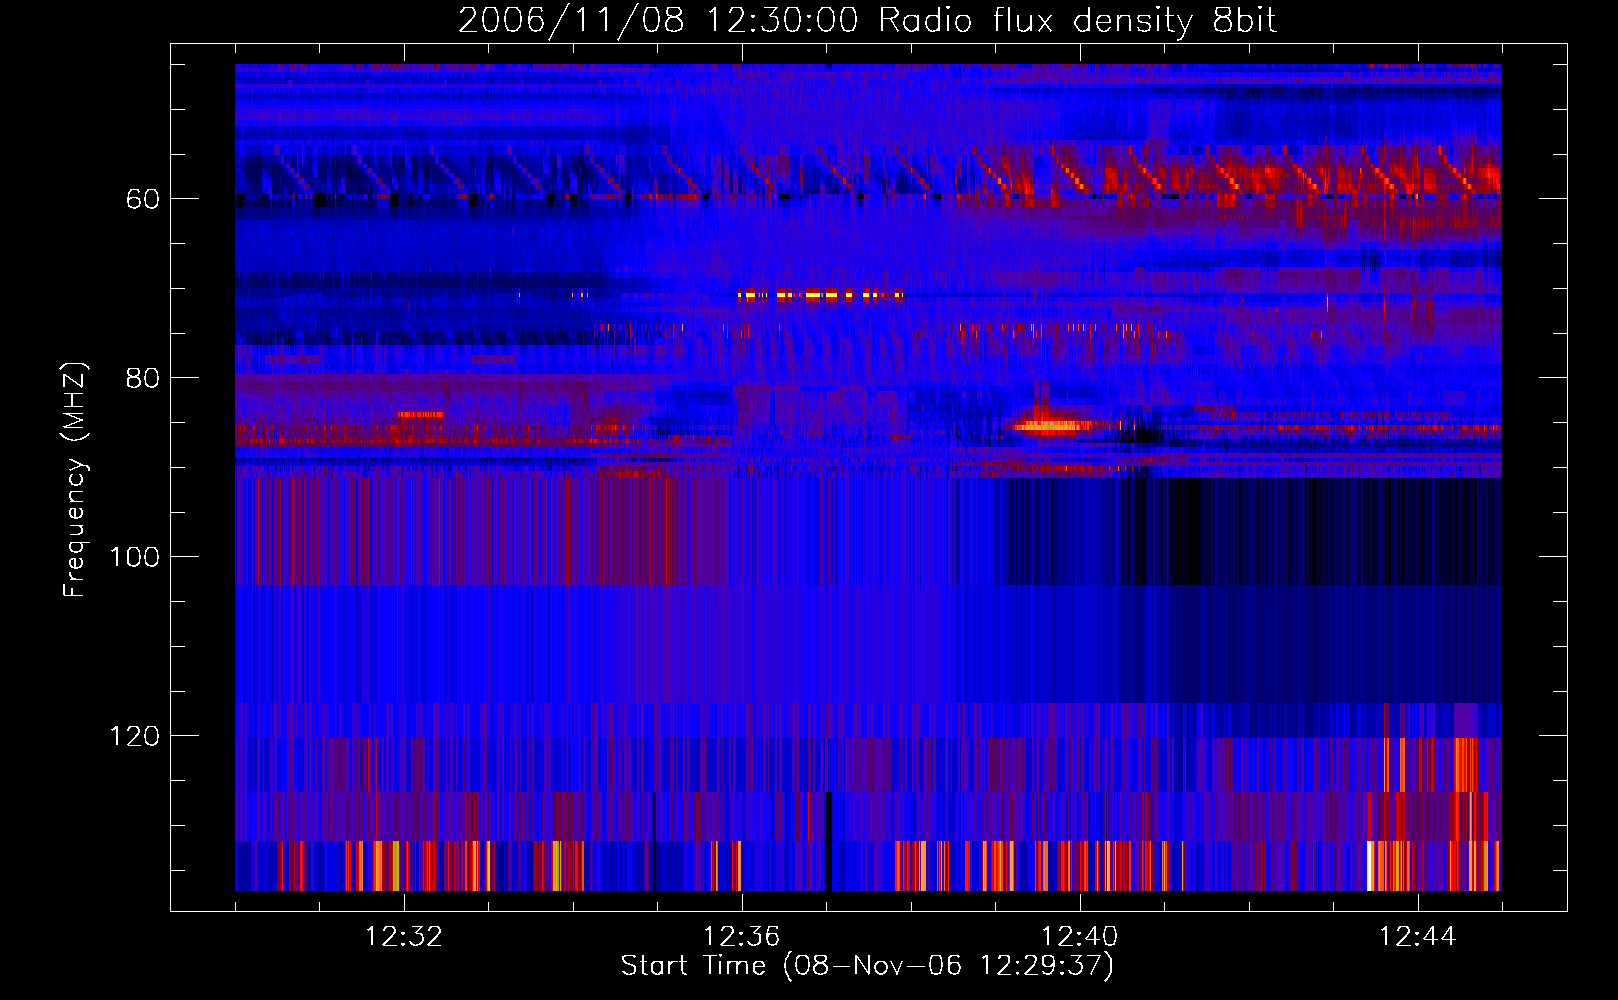This screenshot has height=1000, width=1618.
Task: Click the time tick label 12:44
Action: click(x=1418, y=936)
